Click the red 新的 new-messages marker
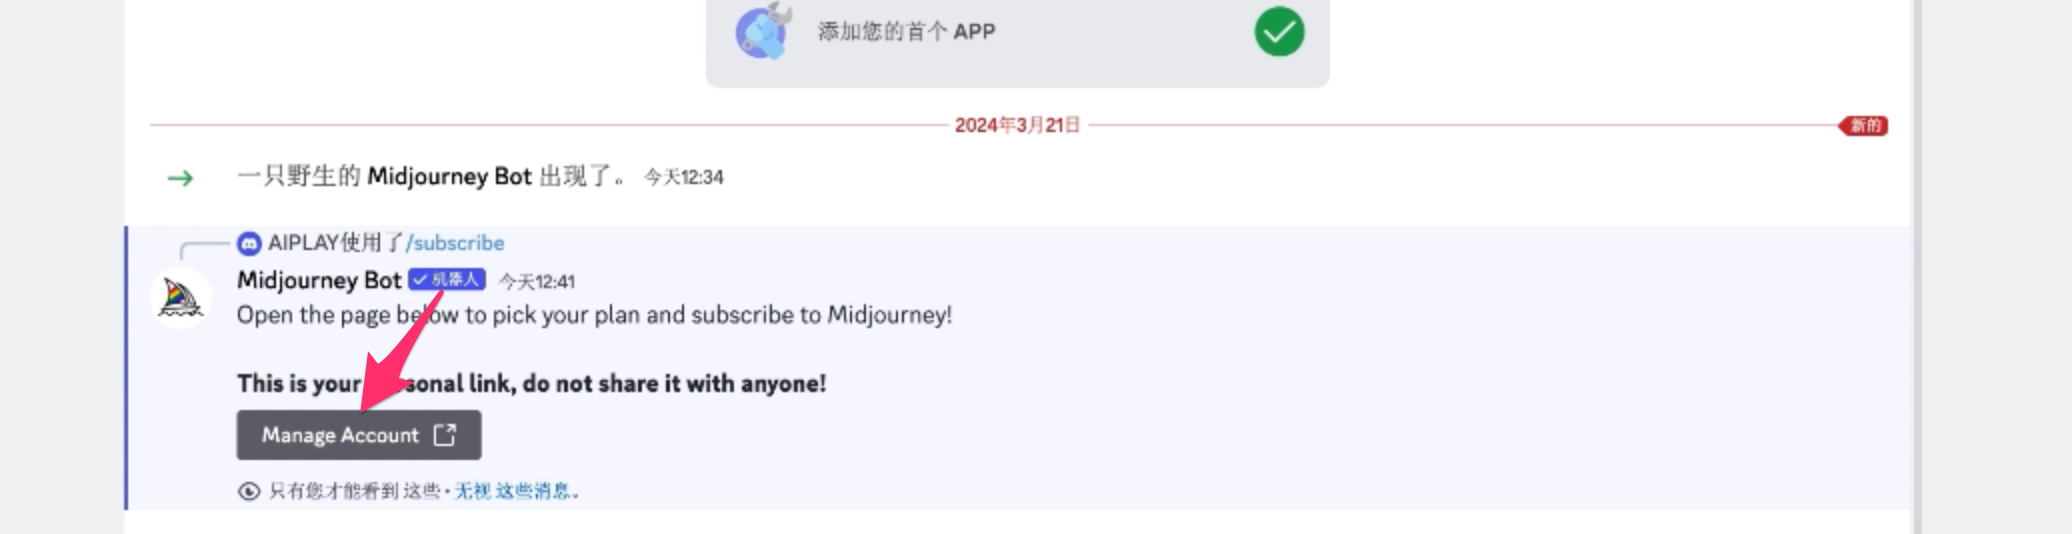 [x=1863, y=125]
